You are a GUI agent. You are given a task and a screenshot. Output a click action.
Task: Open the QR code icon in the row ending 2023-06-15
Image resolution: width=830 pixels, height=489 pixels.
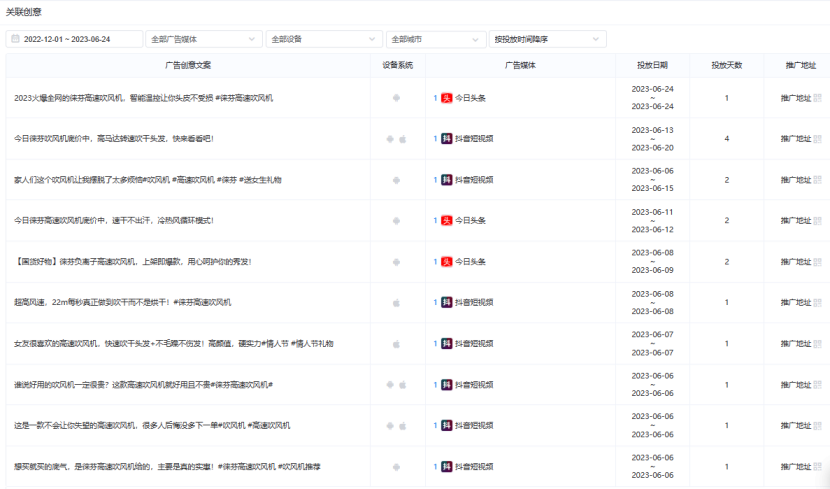(817, 180)
